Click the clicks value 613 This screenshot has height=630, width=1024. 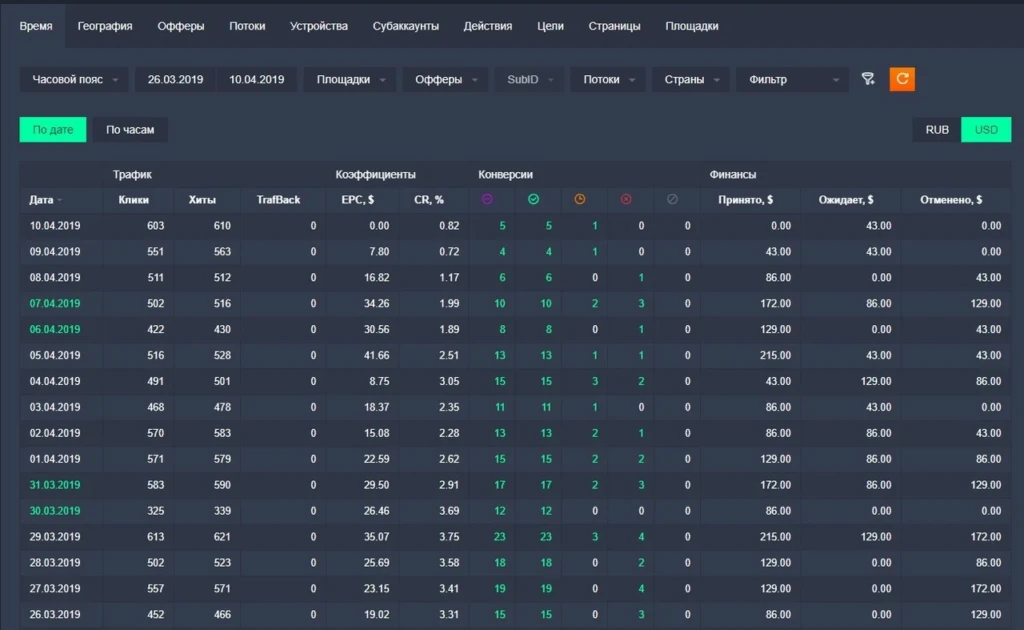coord(155,537)
